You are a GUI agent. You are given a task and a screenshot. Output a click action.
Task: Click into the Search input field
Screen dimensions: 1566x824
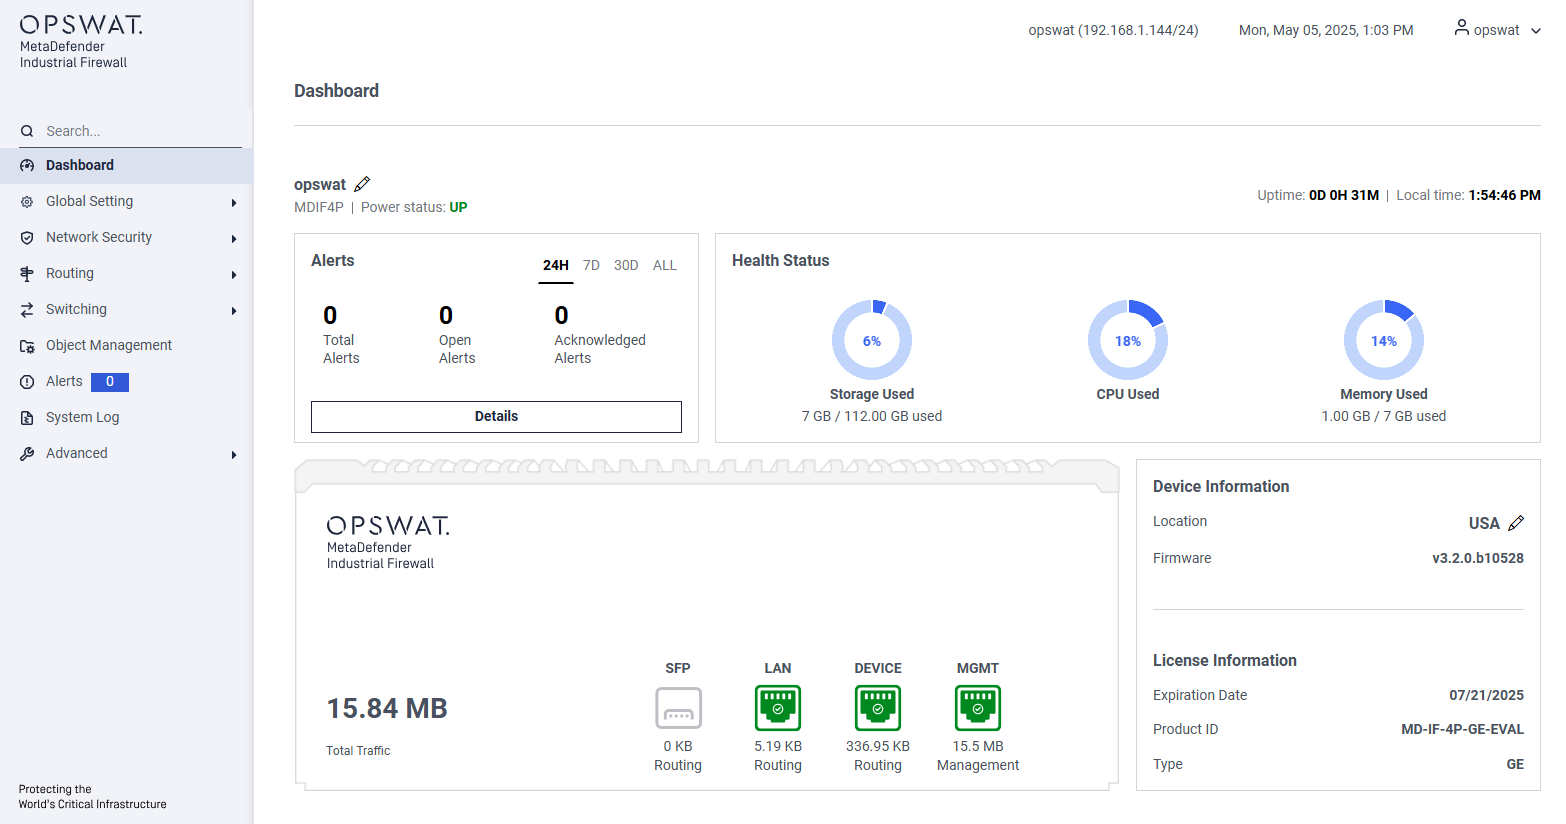(140, 131)
